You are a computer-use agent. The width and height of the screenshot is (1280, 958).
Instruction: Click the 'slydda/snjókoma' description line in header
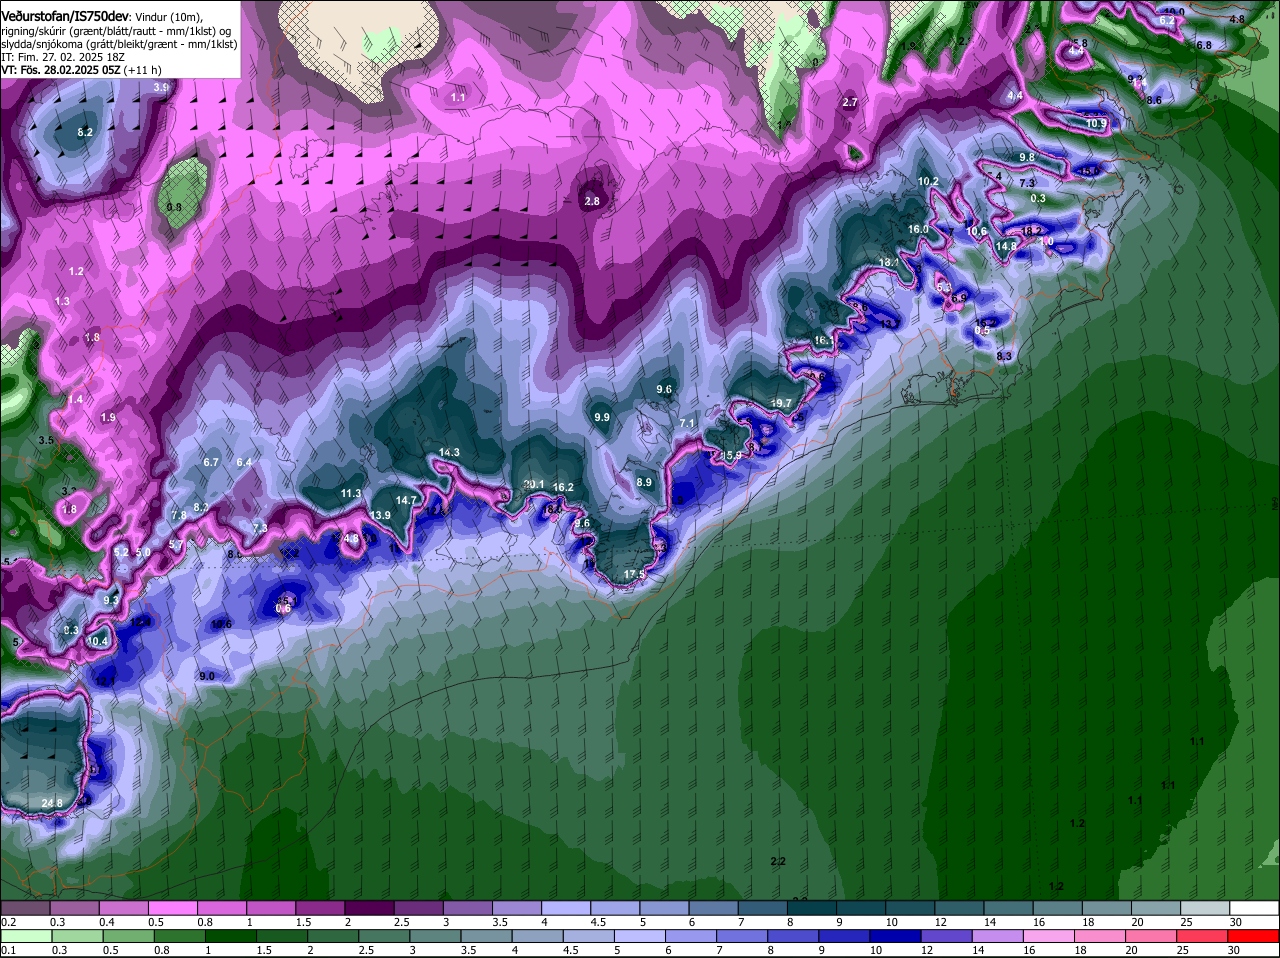pos(119,44)
